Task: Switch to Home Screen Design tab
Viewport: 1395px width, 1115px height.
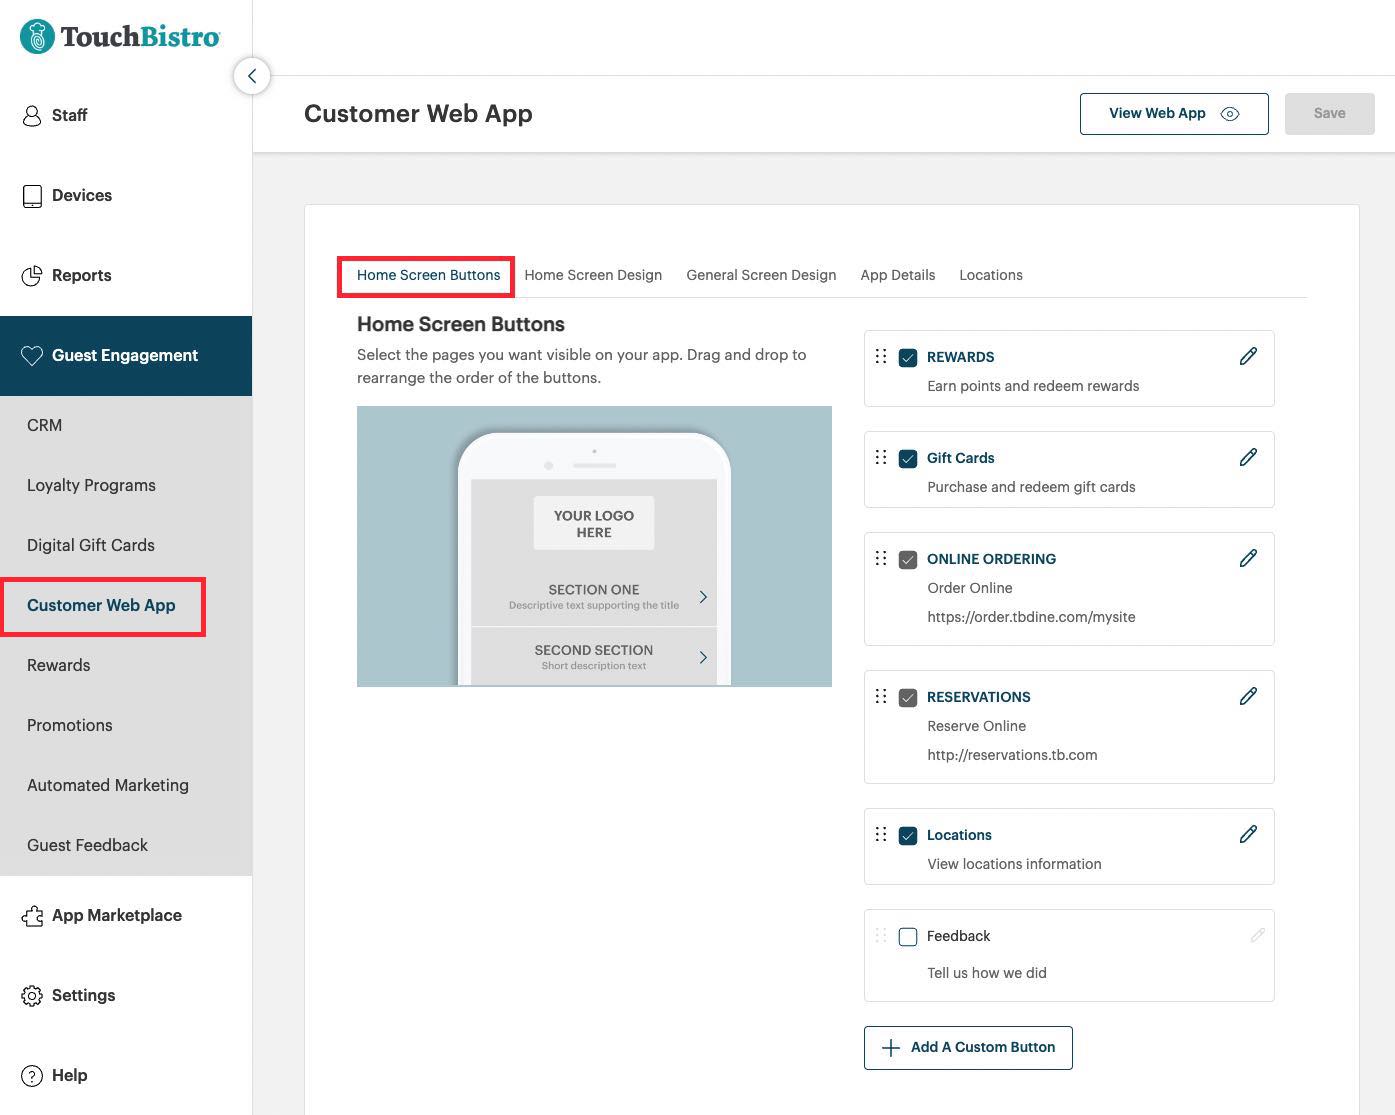Action: [x=593, y=275]
